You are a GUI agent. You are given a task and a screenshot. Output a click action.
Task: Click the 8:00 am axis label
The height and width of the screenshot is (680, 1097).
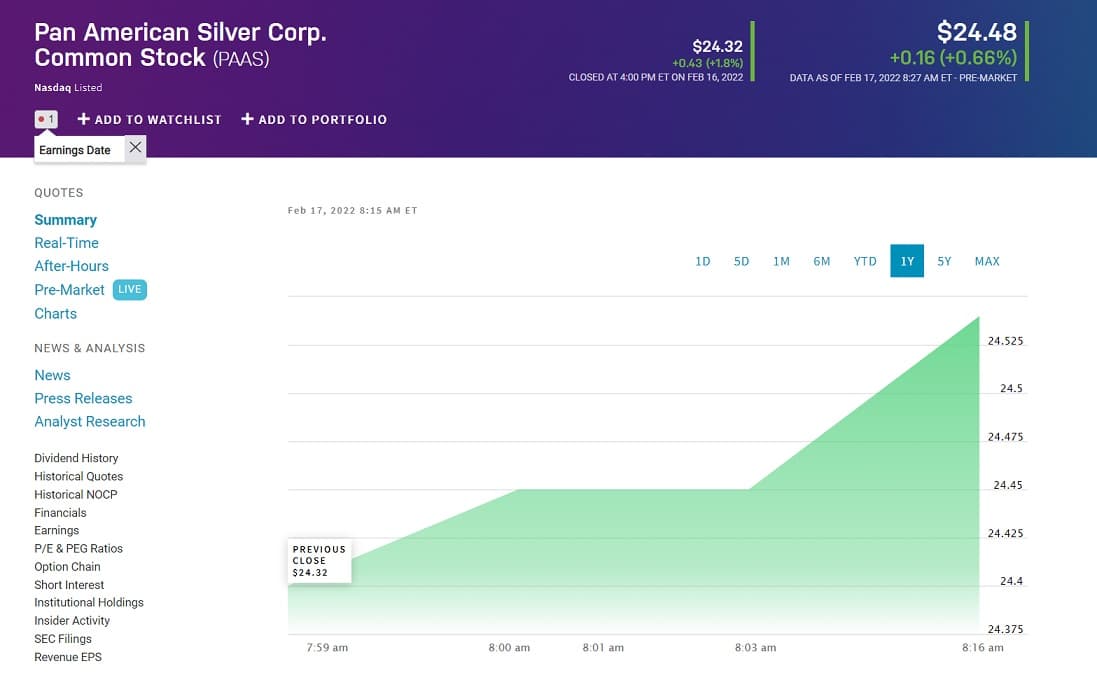(x=509, y=648)
